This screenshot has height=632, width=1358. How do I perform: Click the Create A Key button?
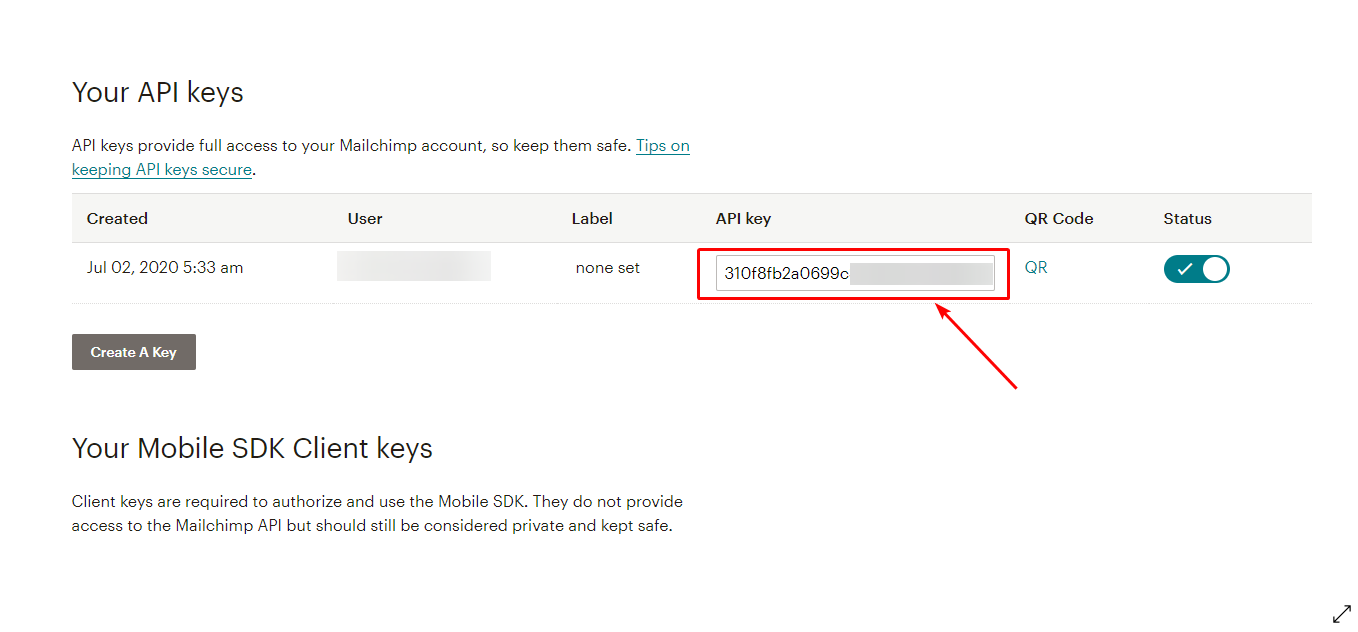134,352
